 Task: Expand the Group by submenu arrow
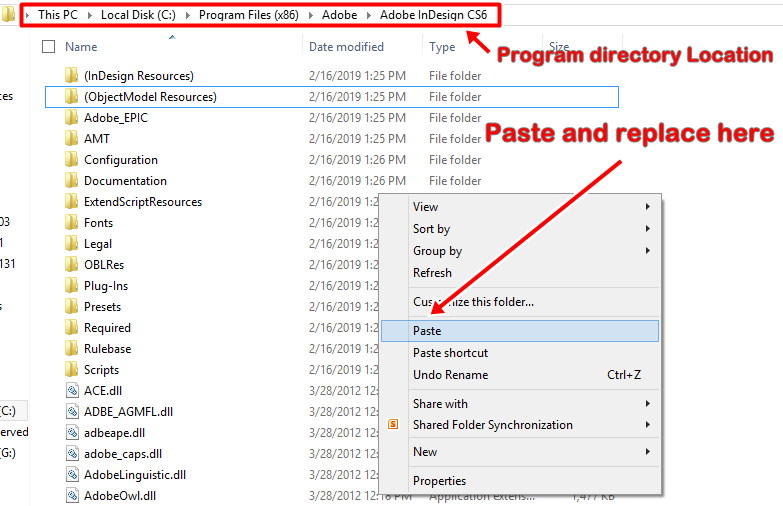pyautogui.click(x=648, y=250)
